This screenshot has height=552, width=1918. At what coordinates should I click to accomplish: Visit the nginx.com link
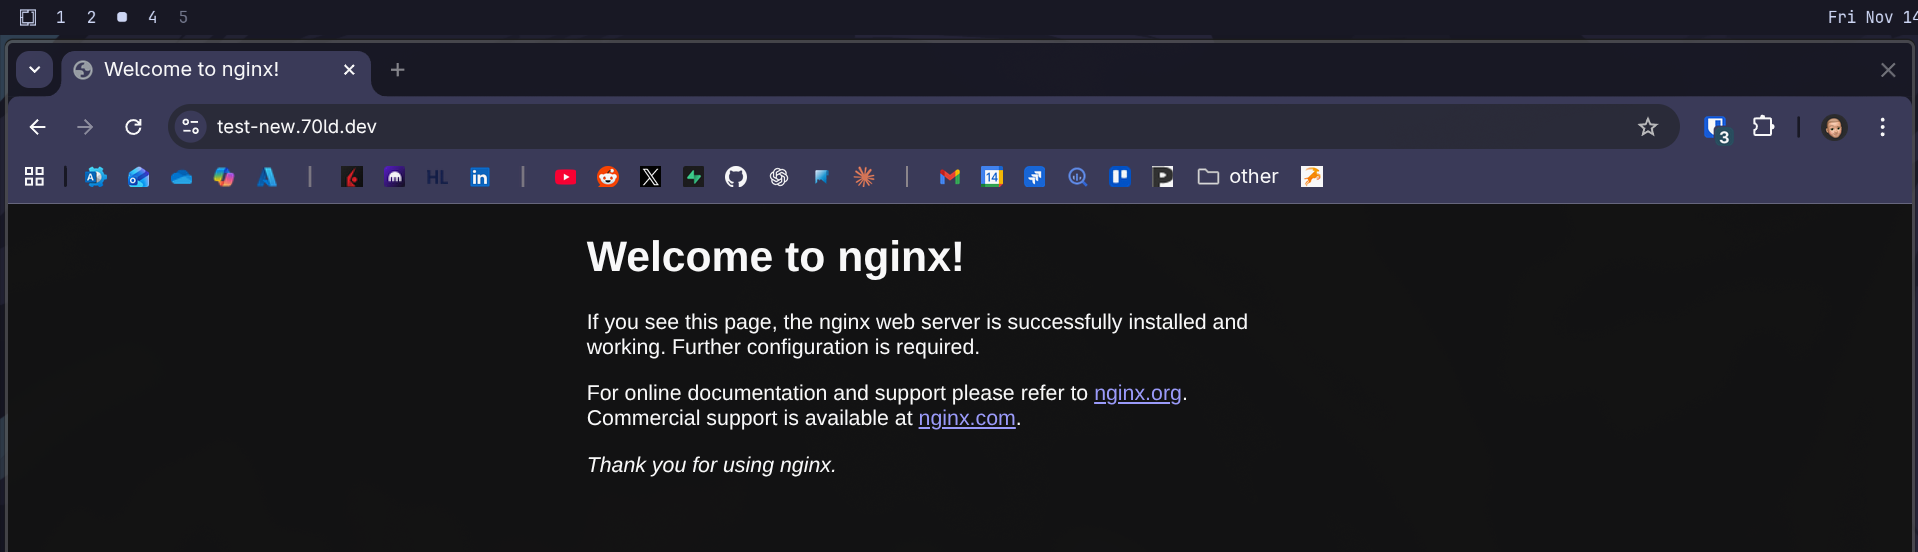click(x=966, y=418)
